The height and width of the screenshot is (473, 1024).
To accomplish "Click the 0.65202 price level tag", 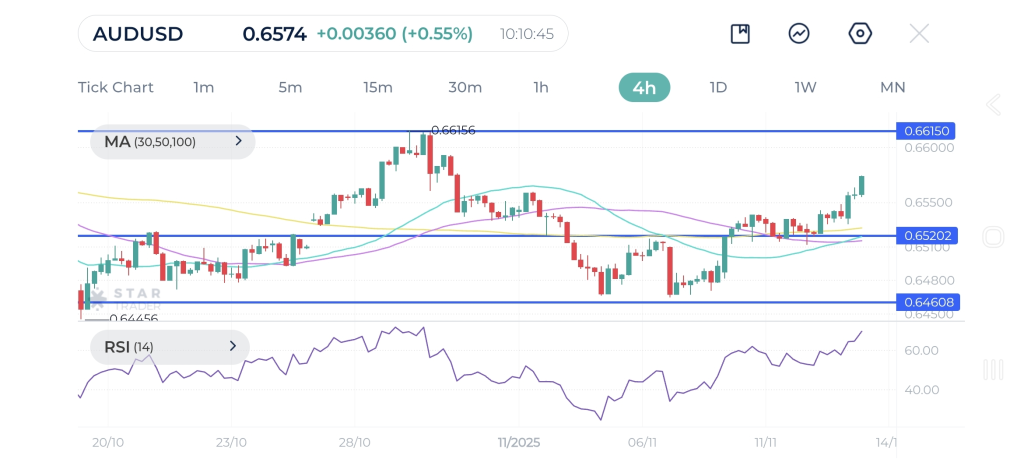I will coord(927,236).
